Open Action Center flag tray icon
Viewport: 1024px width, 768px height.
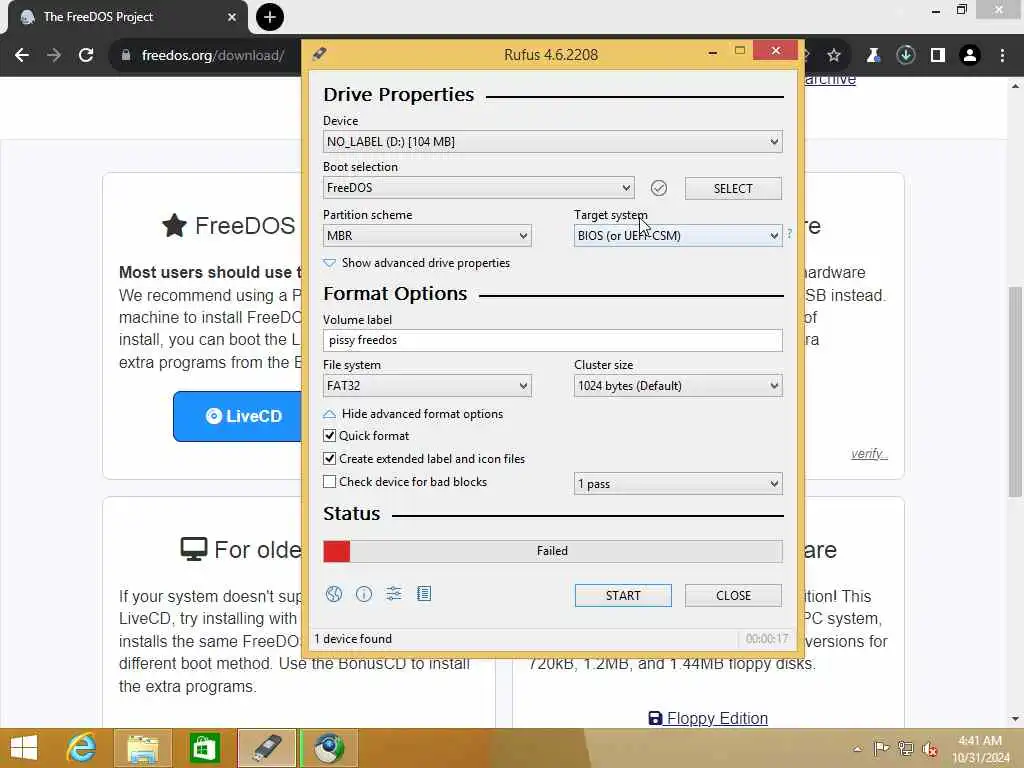click(x=881, y=749)
